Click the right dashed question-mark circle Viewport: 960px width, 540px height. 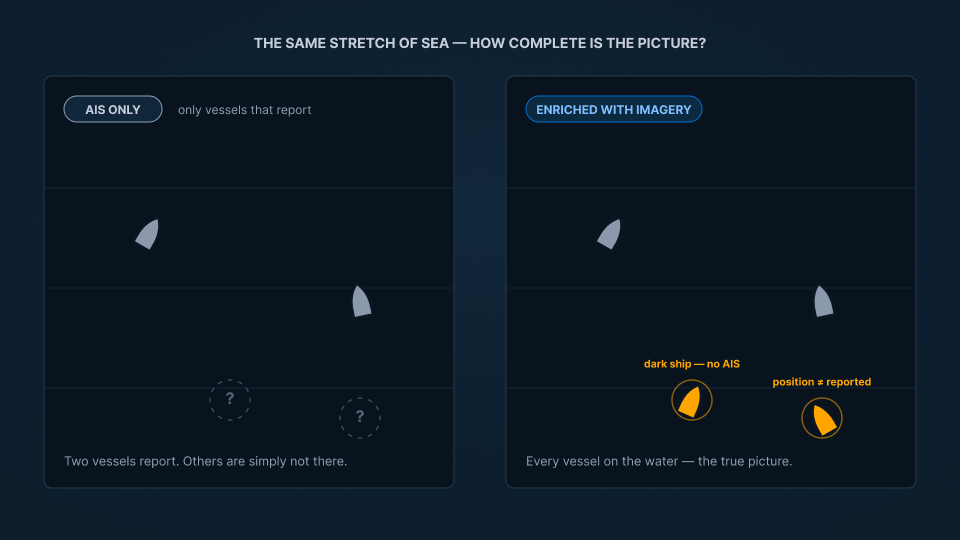[x=360, y=418]
